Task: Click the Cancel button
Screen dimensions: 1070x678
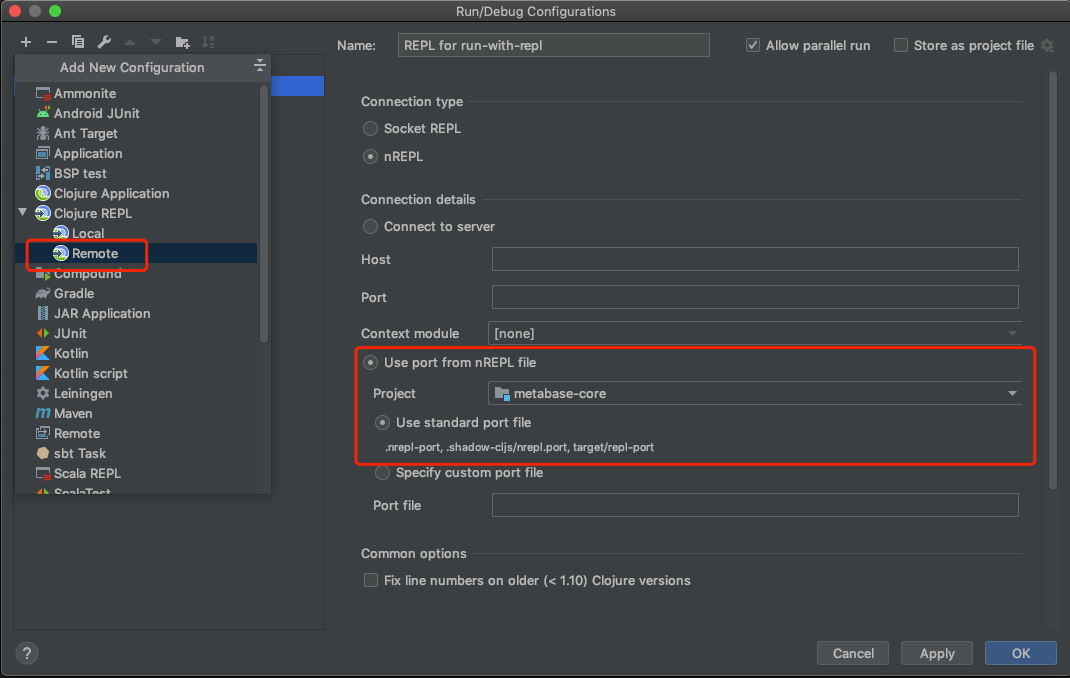Action: [x=853, y=653]
